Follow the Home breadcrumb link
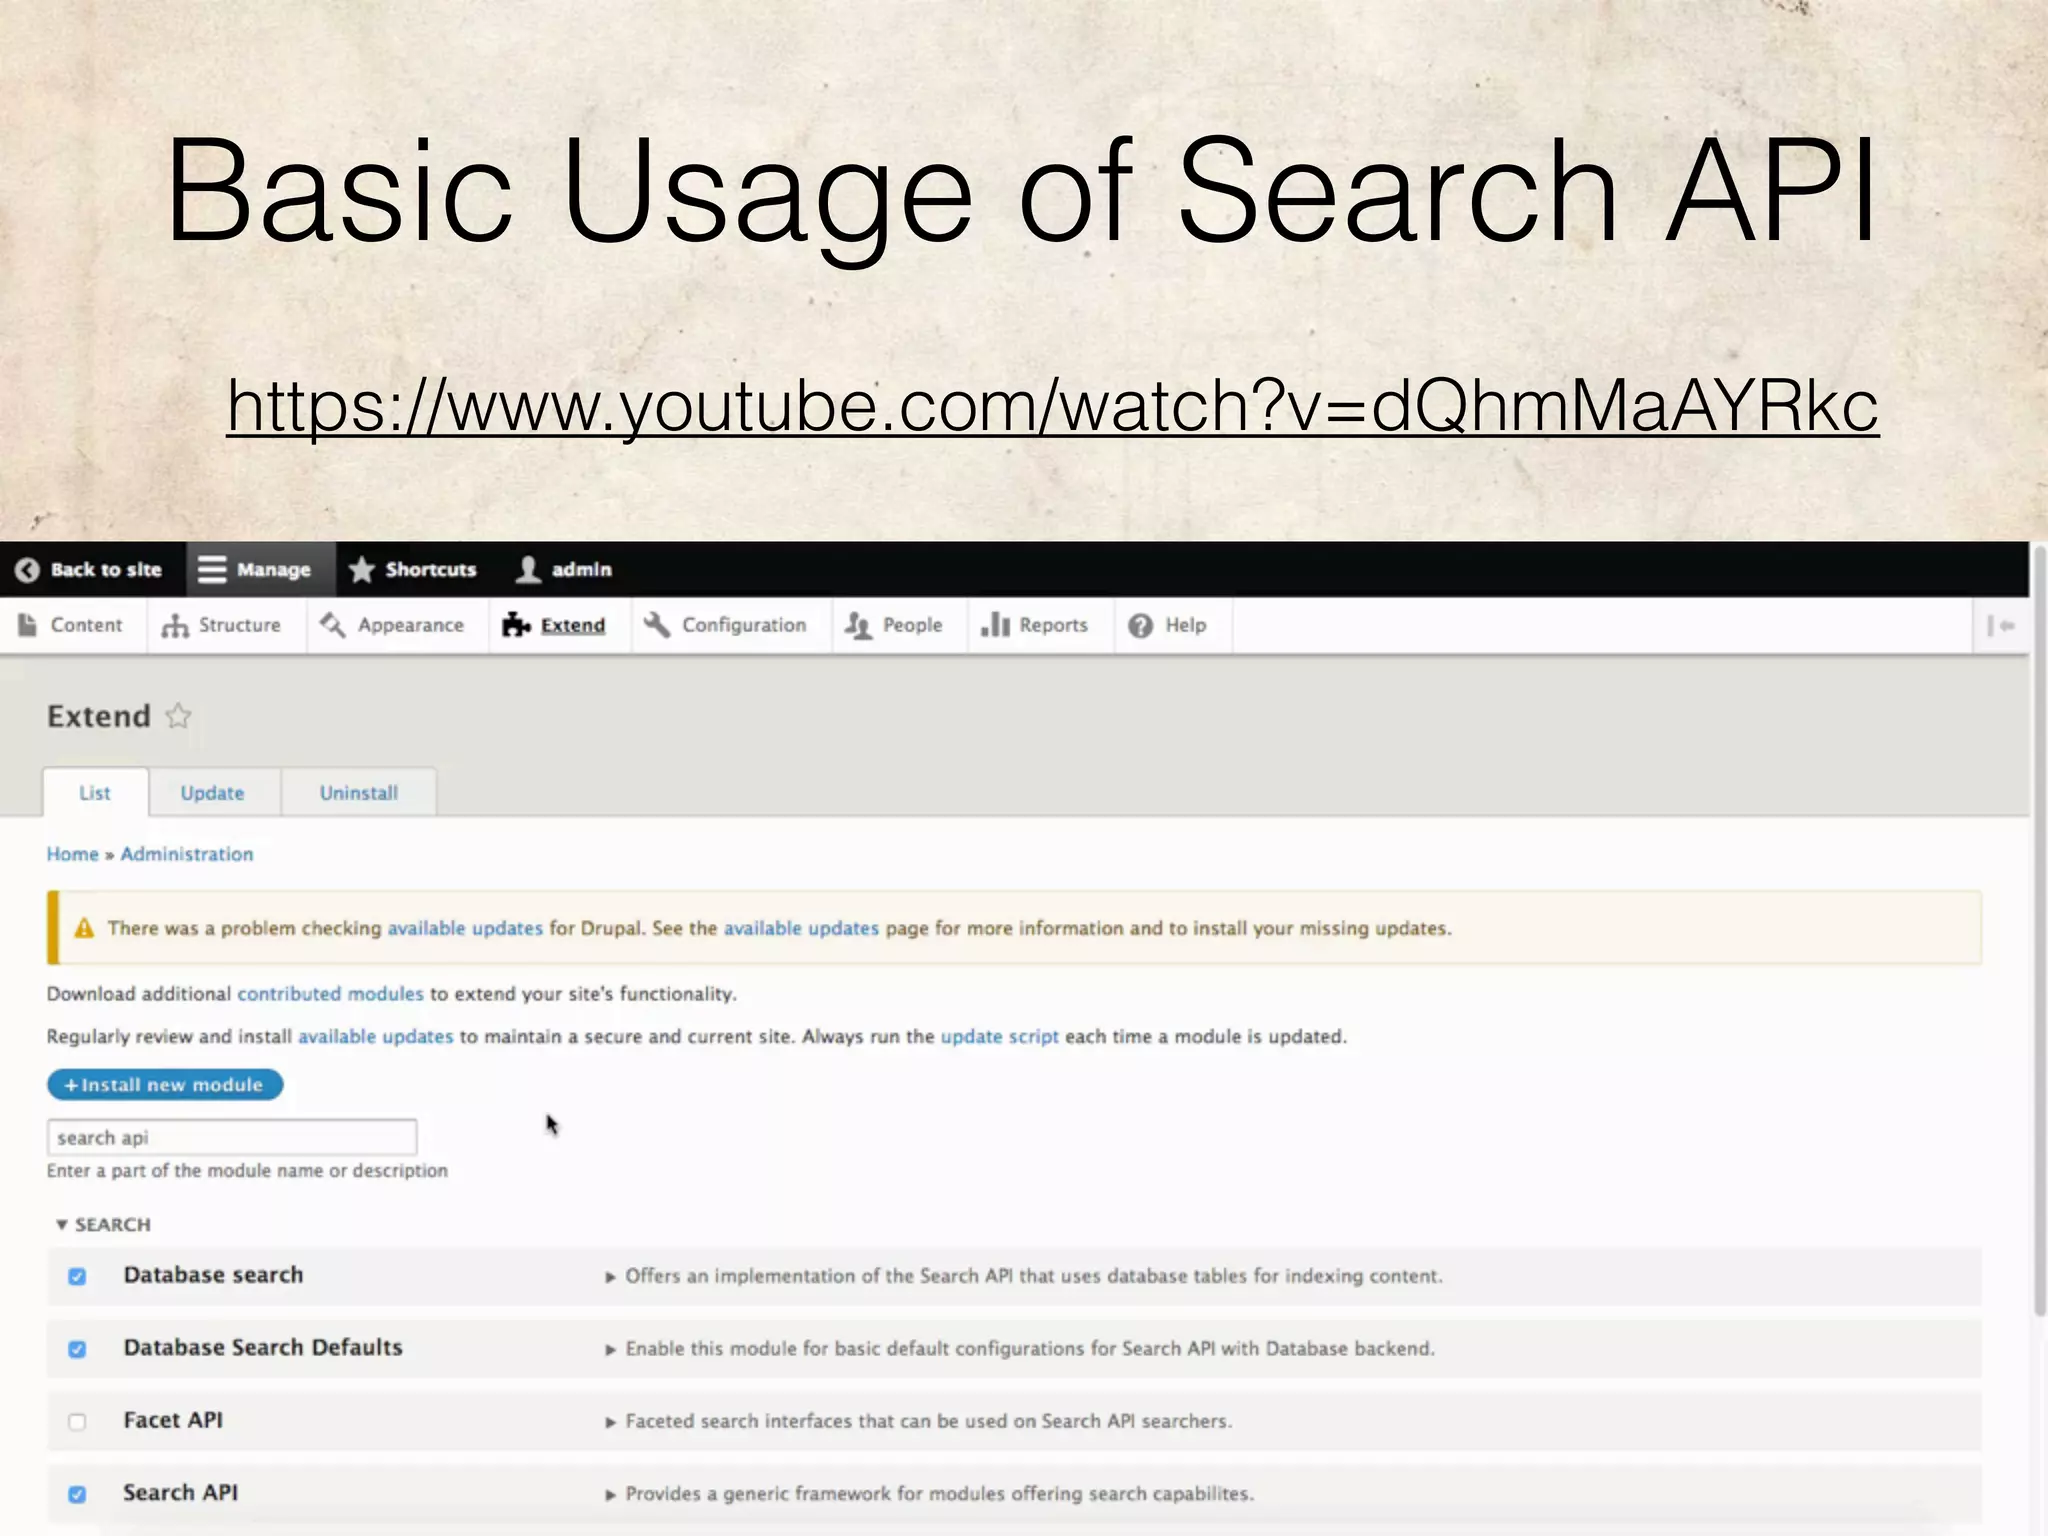The height and width of the screenshot is (1536, 2048). [x=73, y=854]
